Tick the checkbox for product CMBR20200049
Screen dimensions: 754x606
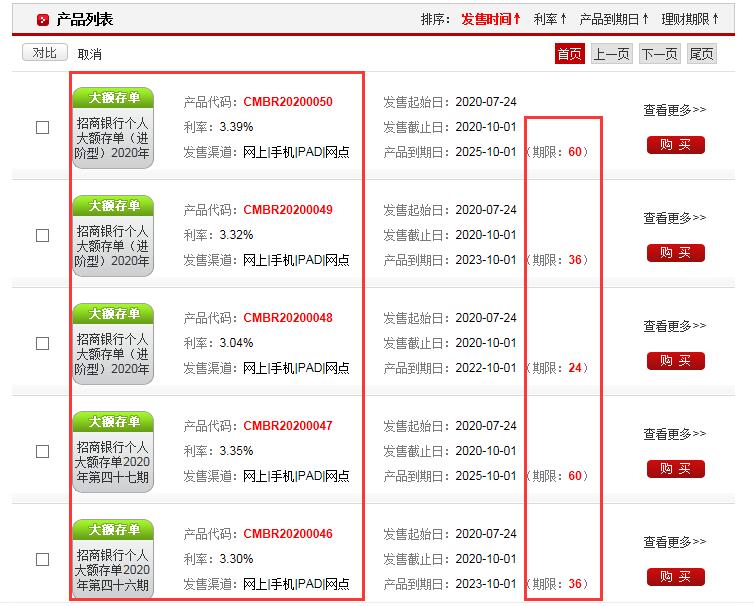coord(43,236)
